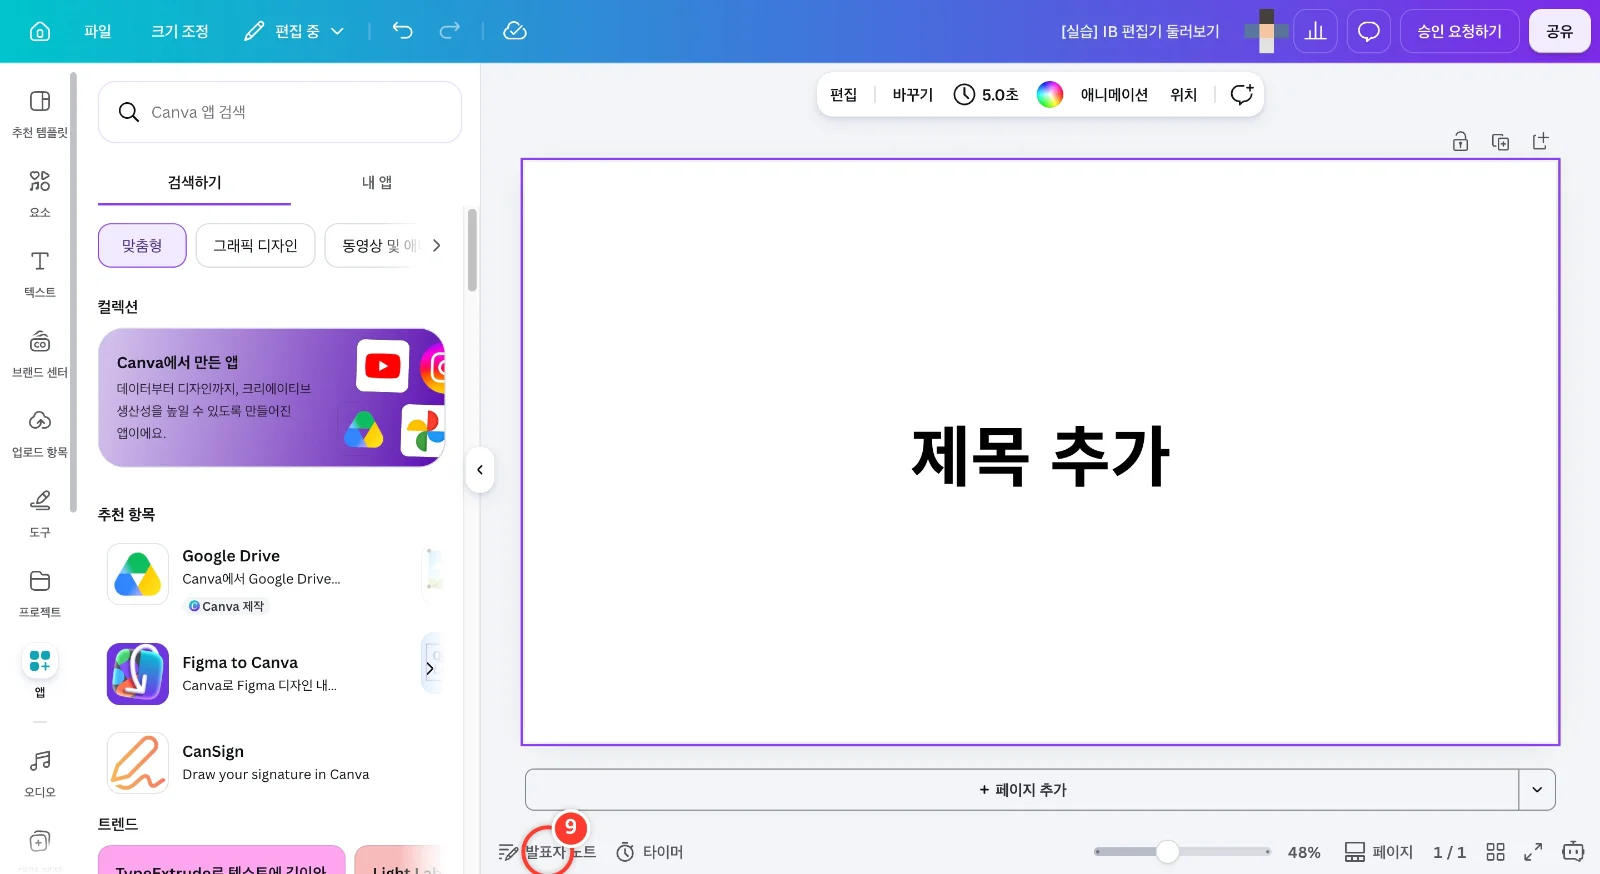The image size is (1600, 874).
Task: Open the 크기 조정 menu
Action: [180, 31]
